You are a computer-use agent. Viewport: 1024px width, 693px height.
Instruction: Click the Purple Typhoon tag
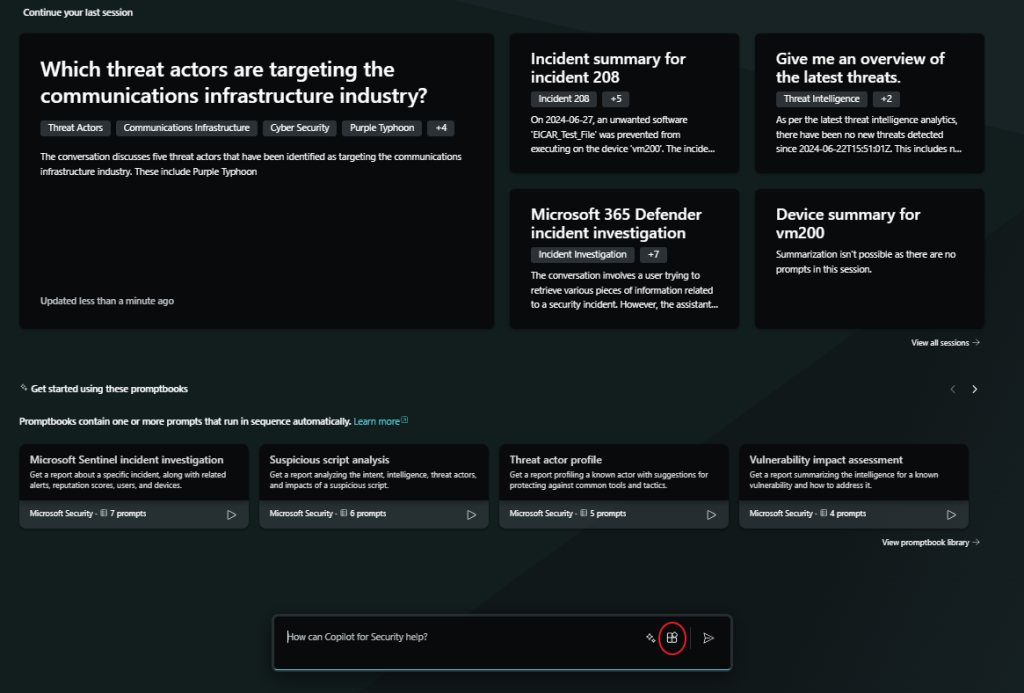[x=382, y=128]
